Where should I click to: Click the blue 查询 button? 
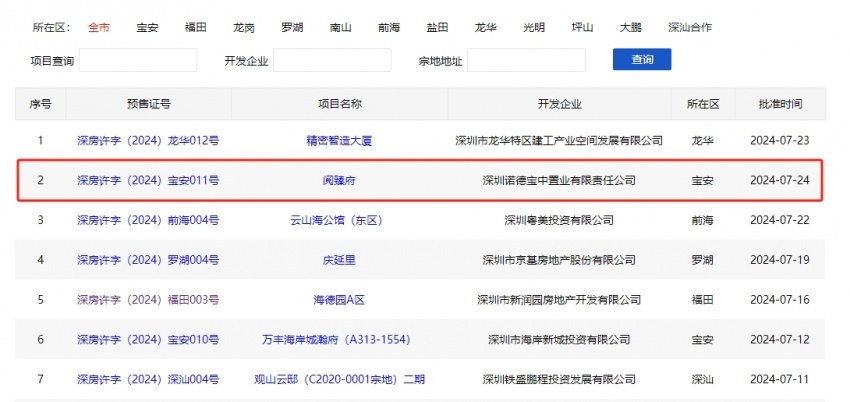(642, 60)
